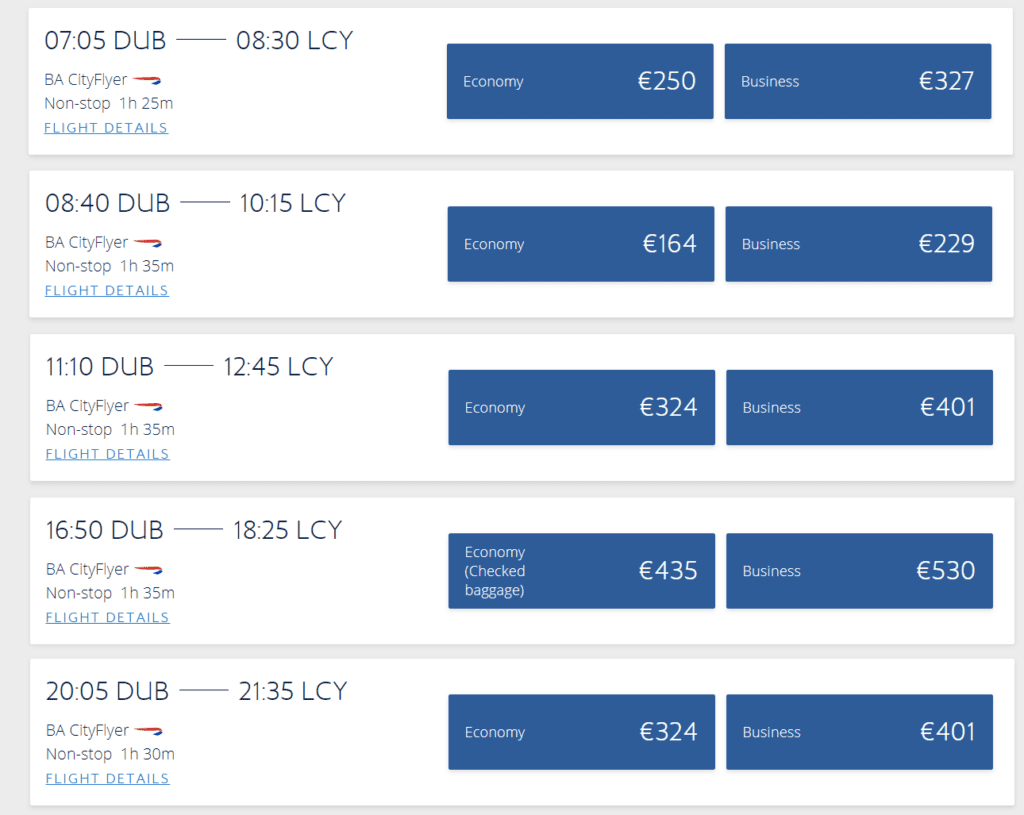This screenshot has height=815, width=1024.
Task: Select Business class on the last evening flight
Action: pyautogui.click(x=858, y=731)
